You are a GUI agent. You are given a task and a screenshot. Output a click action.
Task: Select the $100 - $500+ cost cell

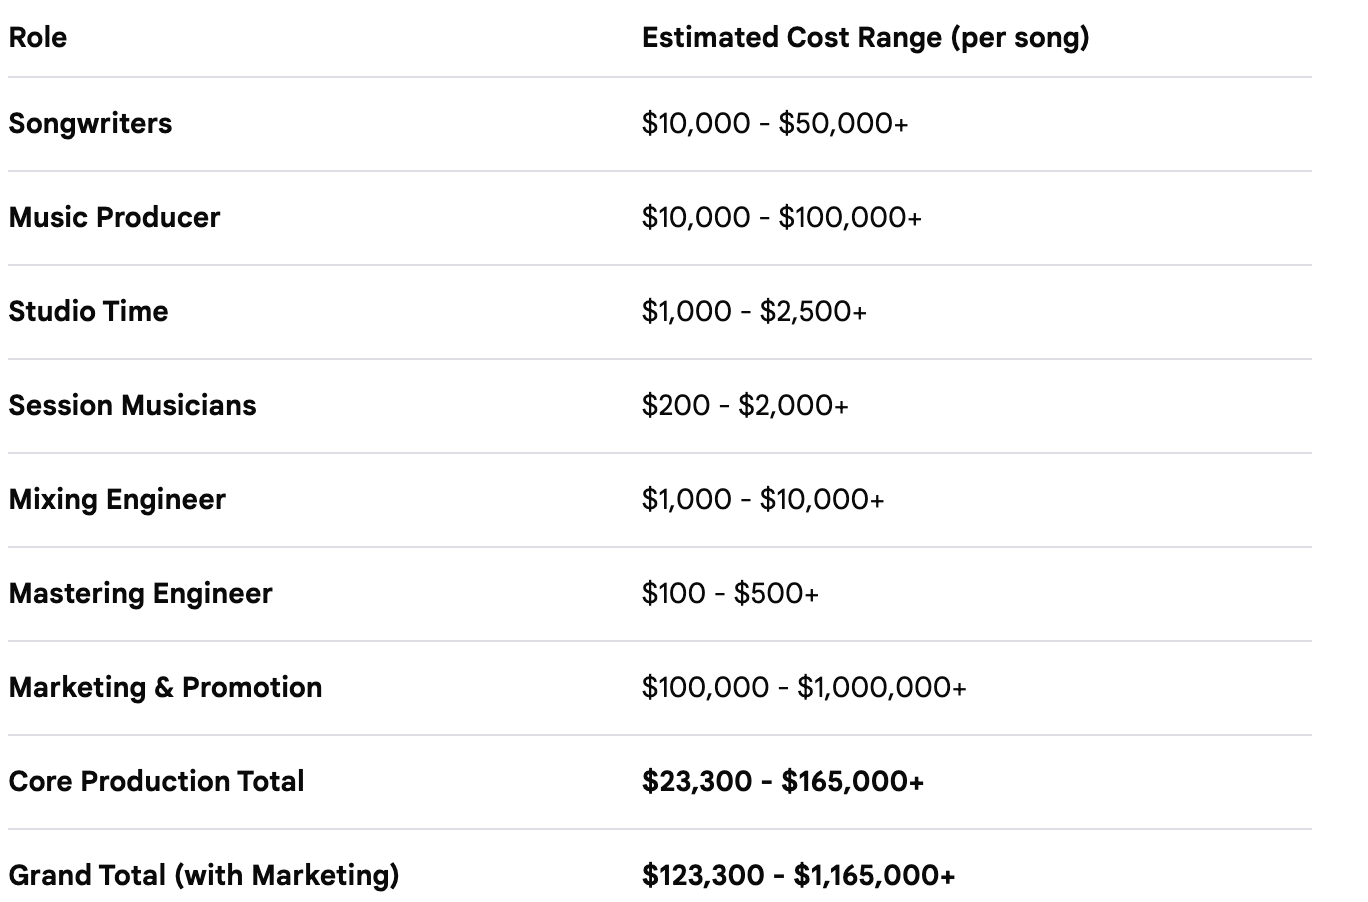[730, 594]
